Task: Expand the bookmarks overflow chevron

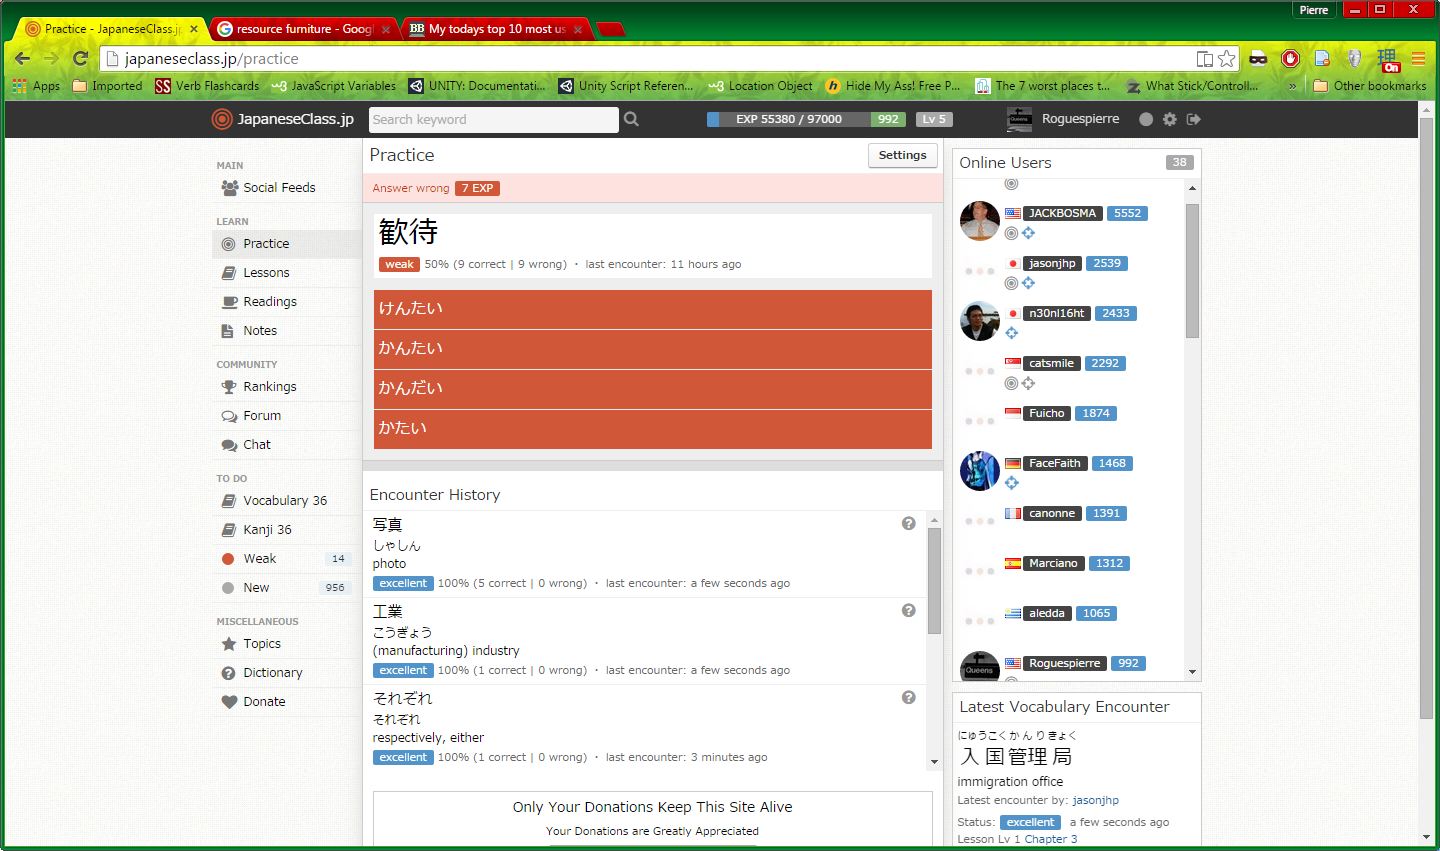Action: click(1292, 86)
